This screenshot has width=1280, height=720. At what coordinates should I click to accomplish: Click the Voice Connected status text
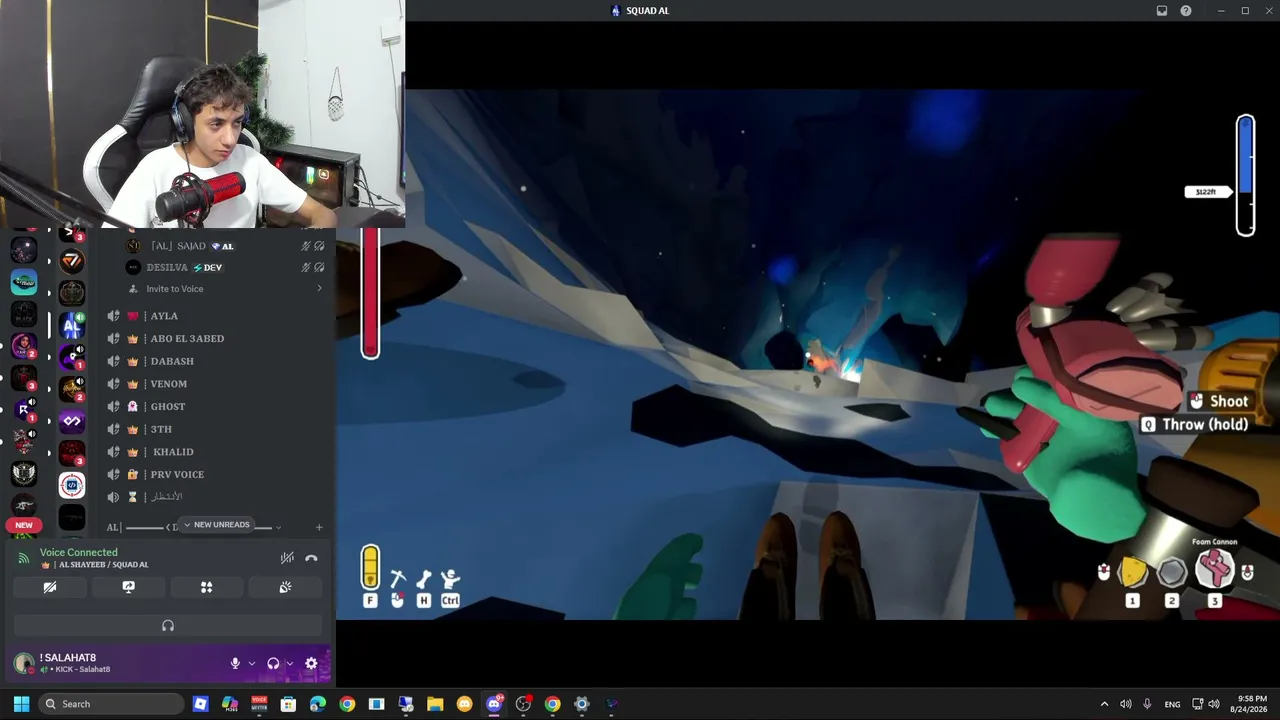click(x=78, y=552)
